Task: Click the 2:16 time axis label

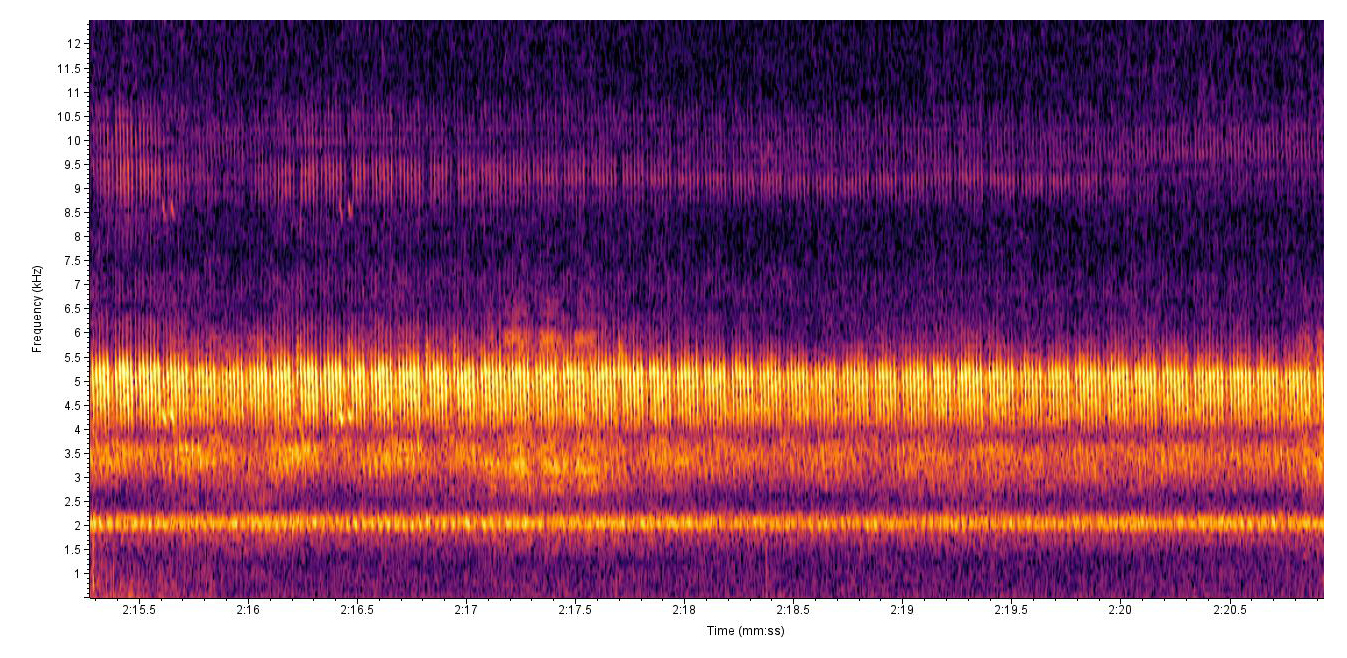Action: coord(248,610)
